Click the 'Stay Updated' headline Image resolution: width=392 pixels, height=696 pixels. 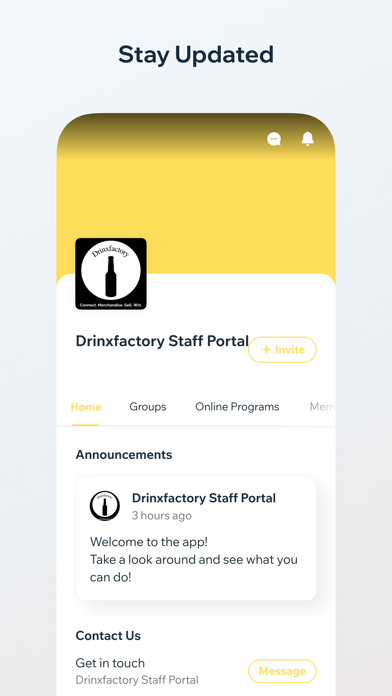coord(196,55)
